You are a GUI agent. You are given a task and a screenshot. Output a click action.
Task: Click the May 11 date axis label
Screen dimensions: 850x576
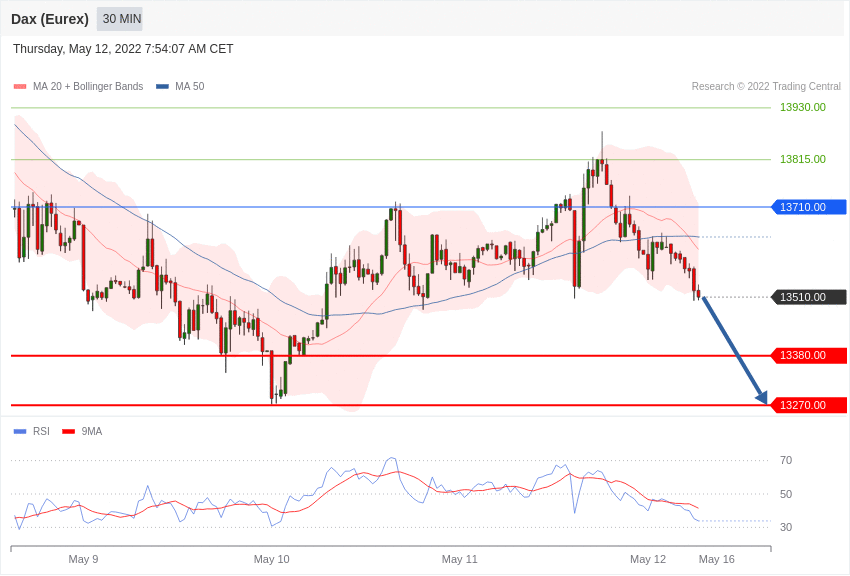[x=460, y=559]
